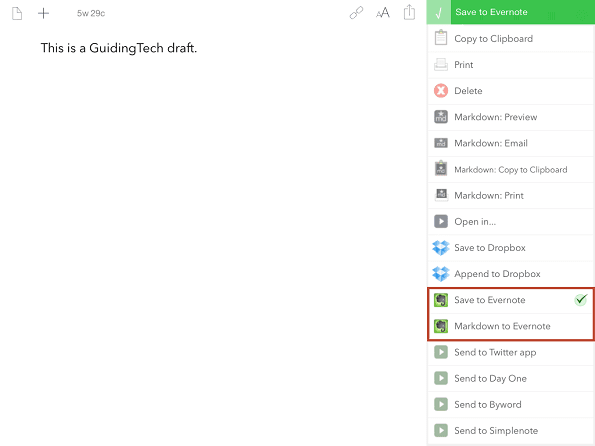Click the link chain icon in toolbar

pos(356,13)
